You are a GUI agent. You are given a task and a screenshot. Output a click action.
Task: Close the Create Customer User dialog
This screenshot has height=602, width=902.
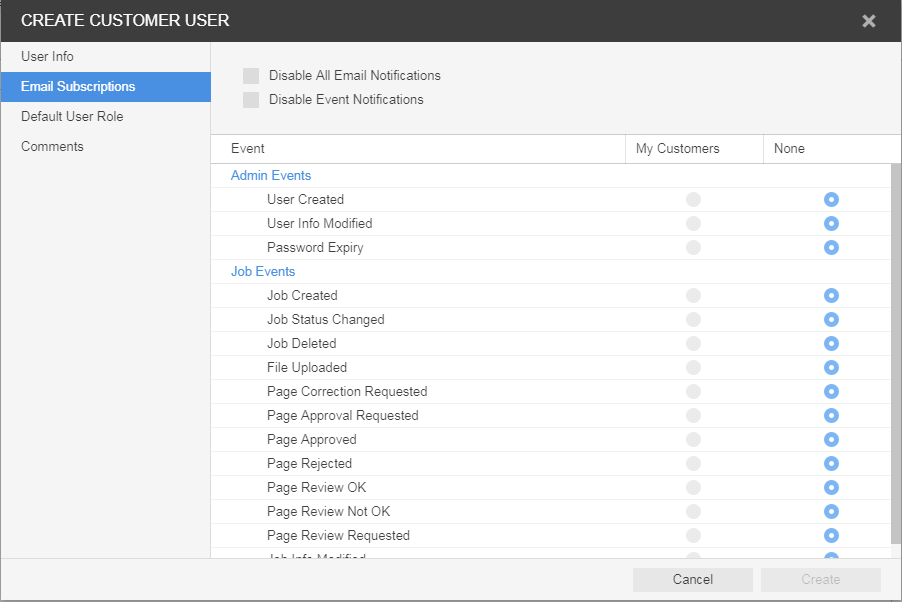pos(868,21)
